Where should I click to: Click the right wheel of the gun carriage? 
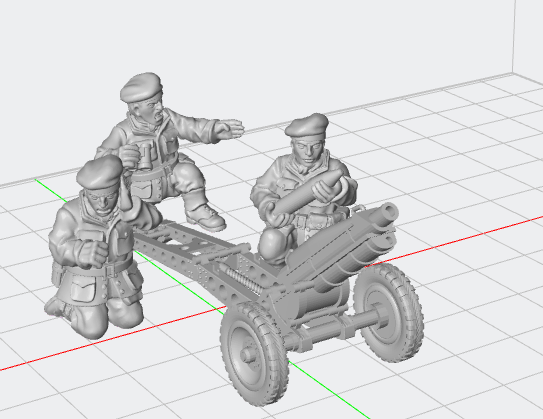pos(388,313)
